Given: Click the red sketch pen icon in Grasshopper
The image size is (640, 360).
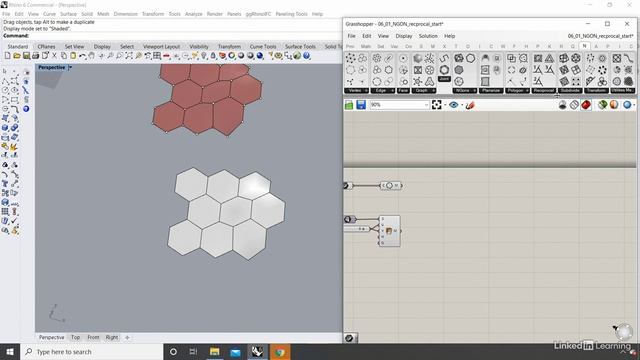Looking at the screenshot, I should (x=470, y=105).
